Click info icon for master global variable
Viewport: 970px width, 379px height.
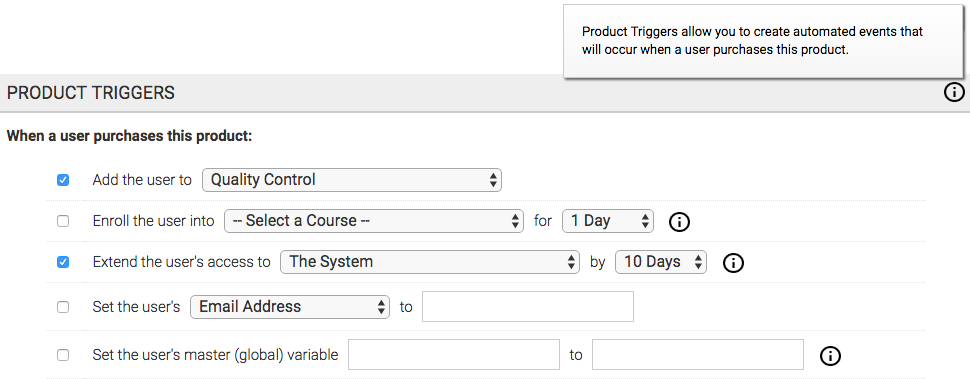[831, 356]
